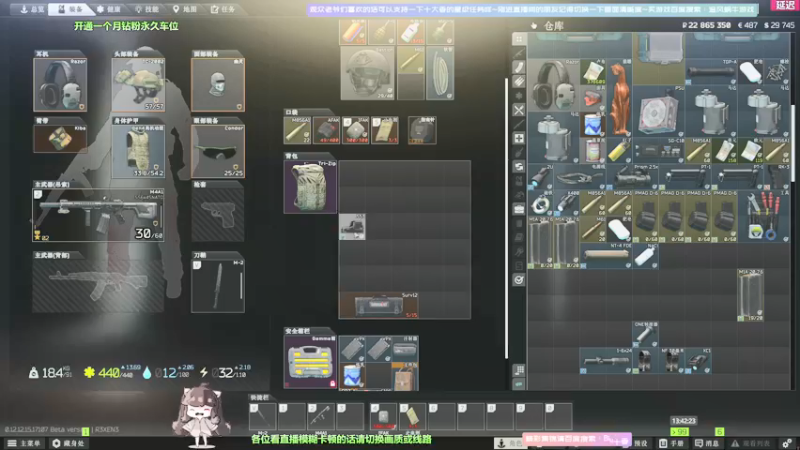
Task: Select the PSU item in stash
Action: point(659,111)
